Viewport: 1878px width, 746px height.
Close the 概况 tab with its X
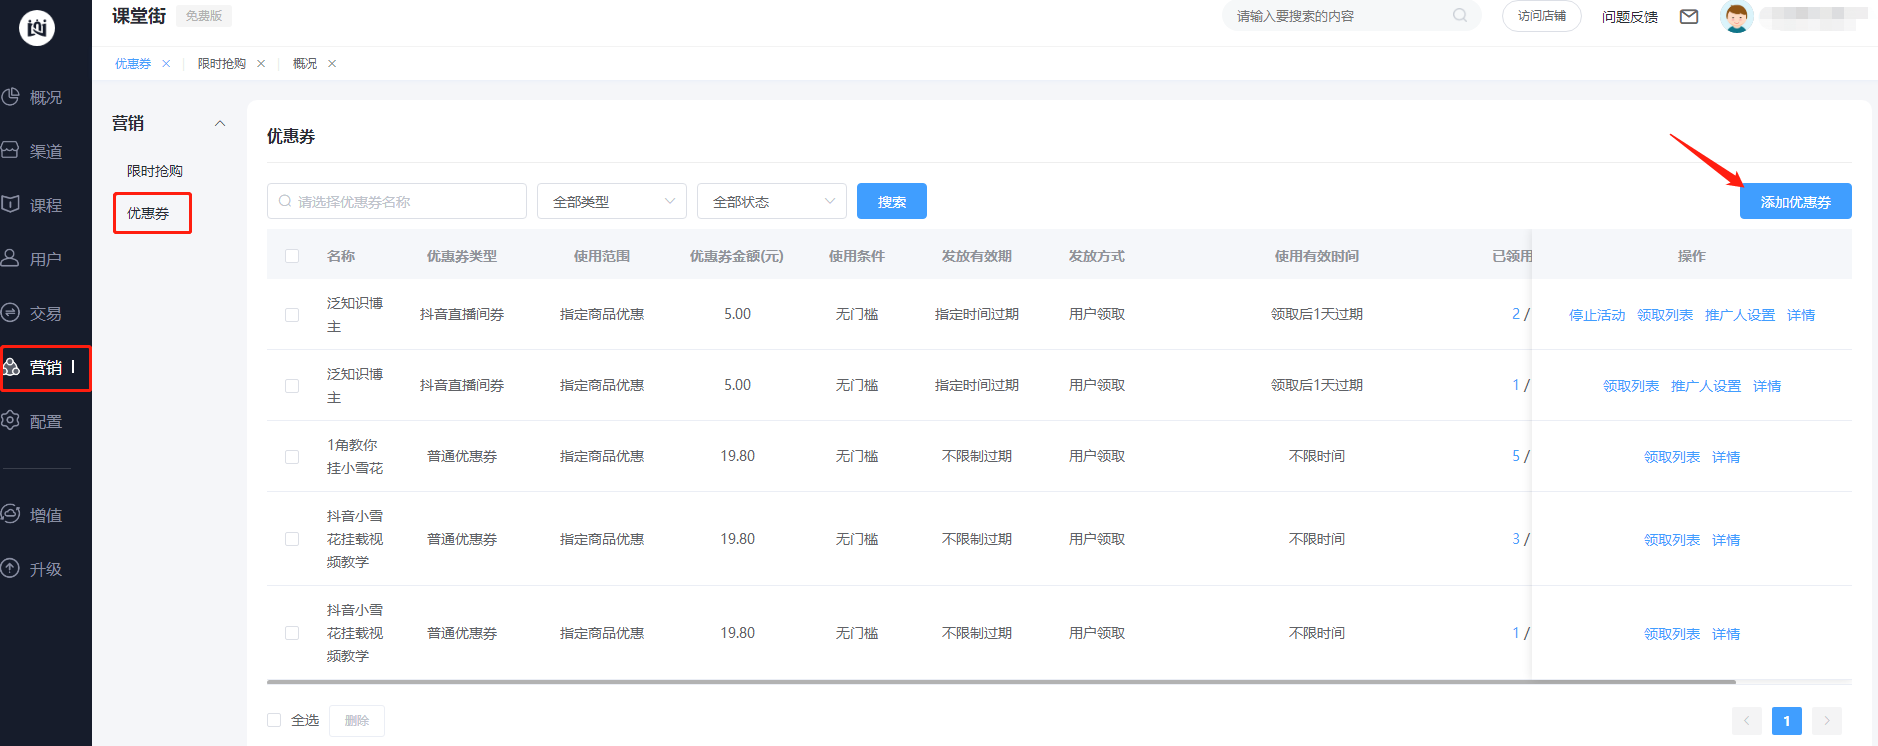pyautogui.click(x=332, y=63)
